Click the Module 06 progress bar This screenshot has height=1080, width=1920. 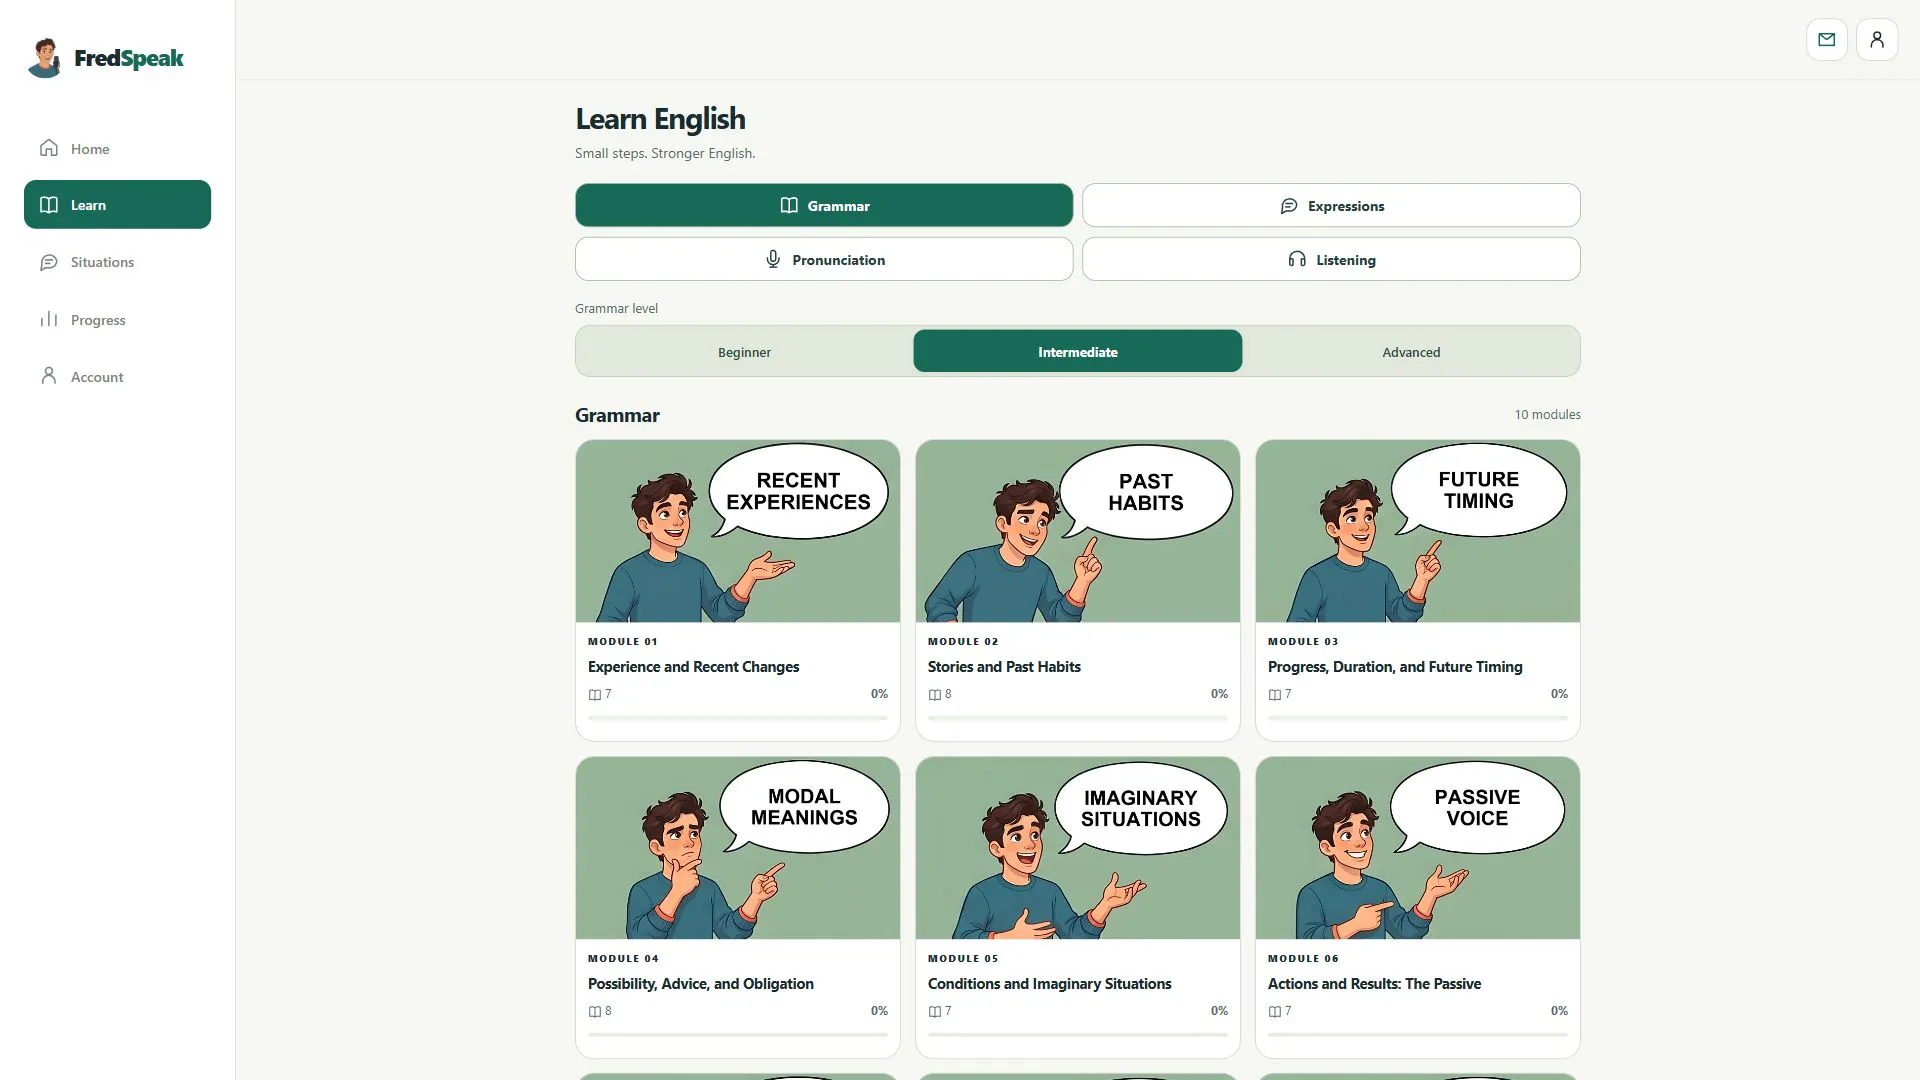pos(1418,1035)
